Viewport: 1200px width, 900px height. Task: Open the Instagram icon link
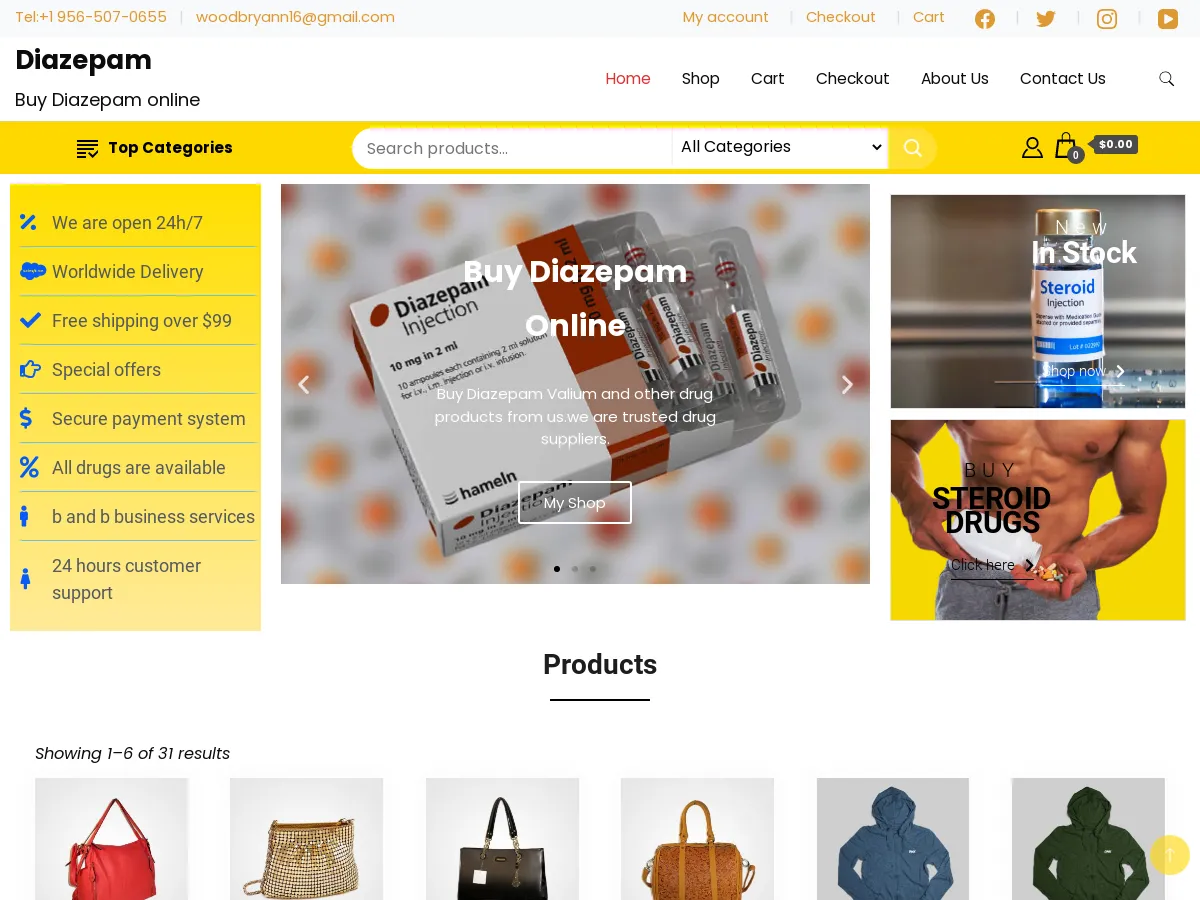1107,18
